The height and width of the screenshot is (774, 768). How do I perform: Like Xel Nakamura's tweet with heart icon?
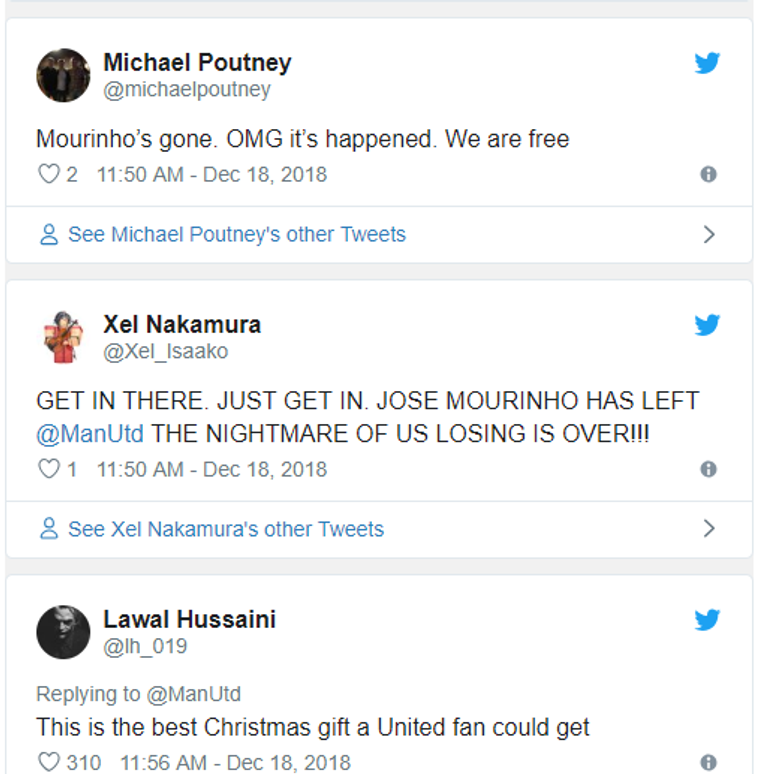tap(48, 469)
